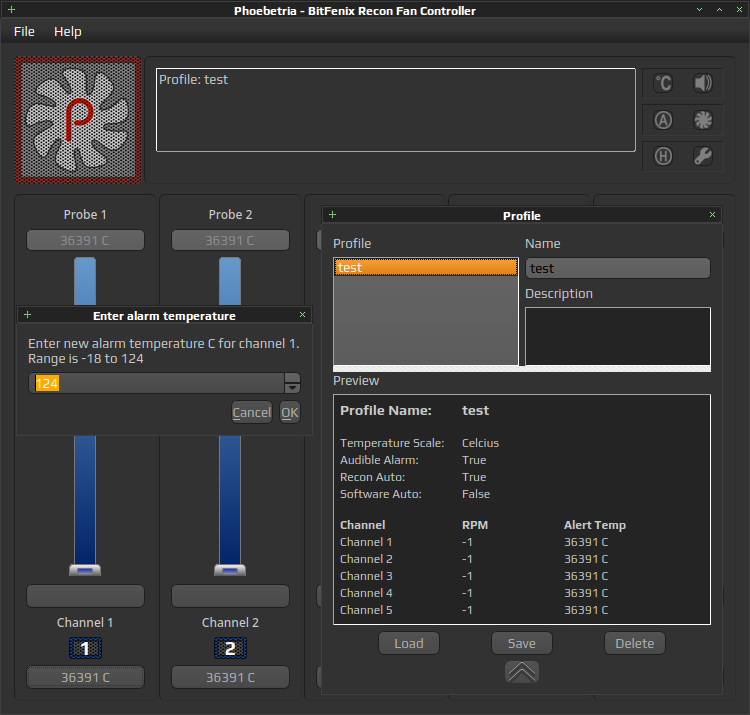
Task: Select the 'test' profile in list
Action: (426, 267)
